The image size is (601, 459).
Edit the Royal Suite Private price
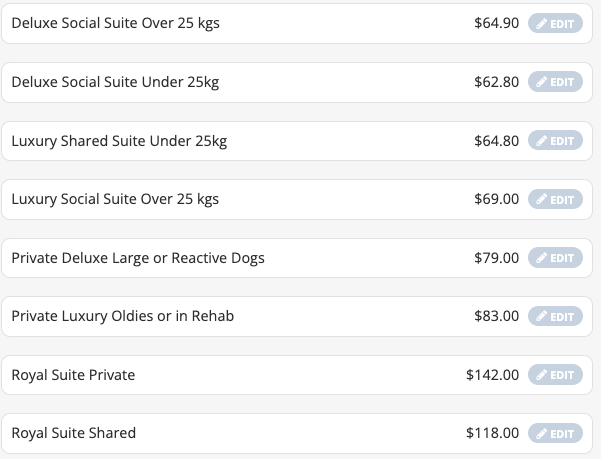click(x=555, y=374)
